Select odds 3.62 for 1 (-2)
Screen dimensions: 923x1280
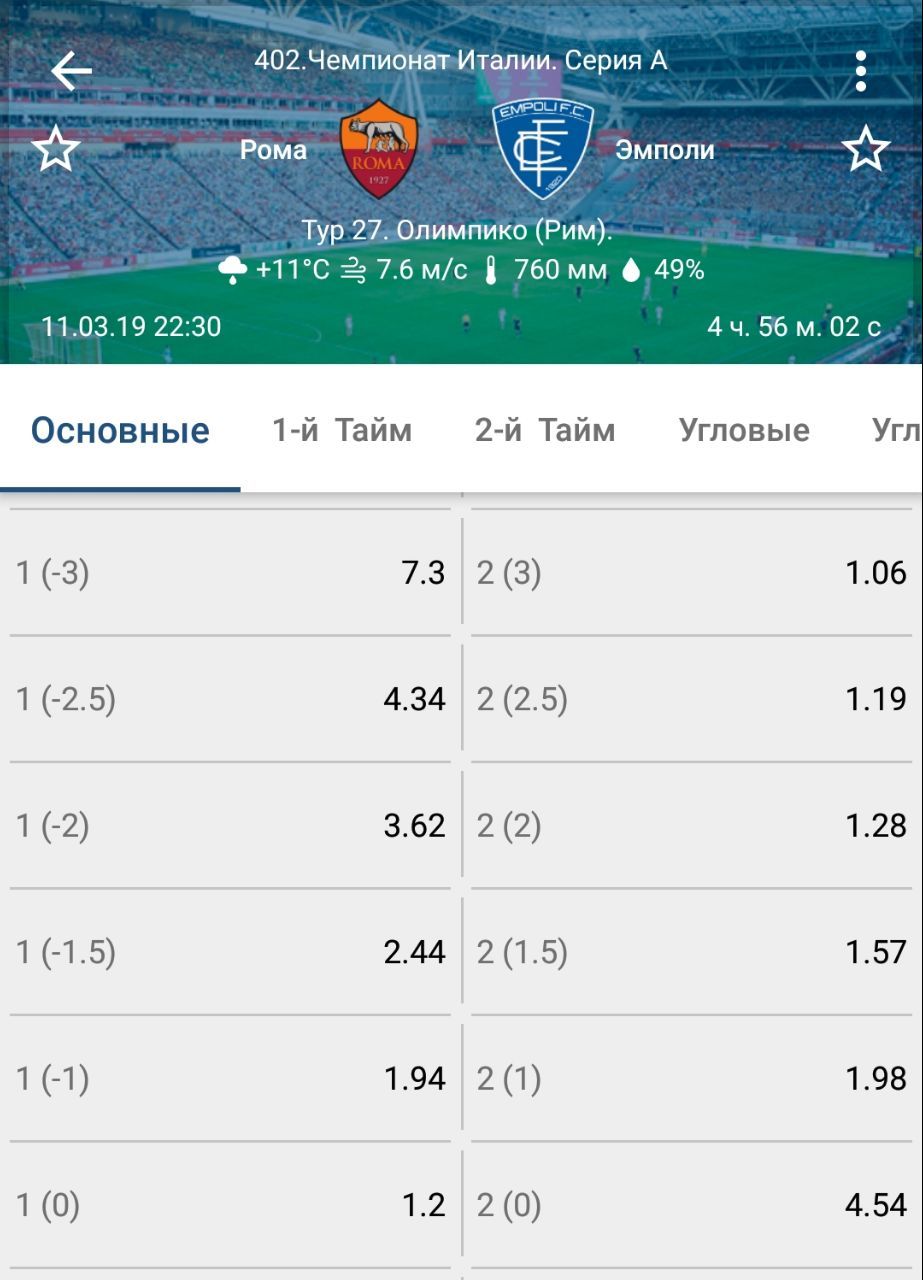230,826
